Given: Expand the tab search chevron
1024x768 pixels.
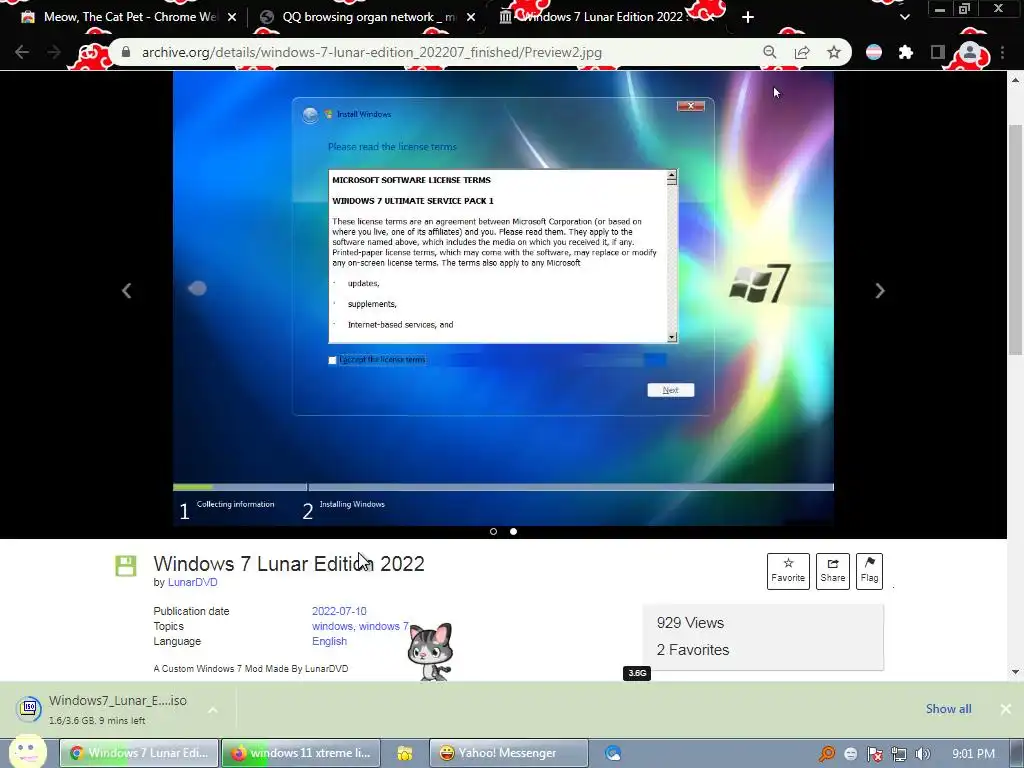Looking at the screenshot, I should [904, 17].
